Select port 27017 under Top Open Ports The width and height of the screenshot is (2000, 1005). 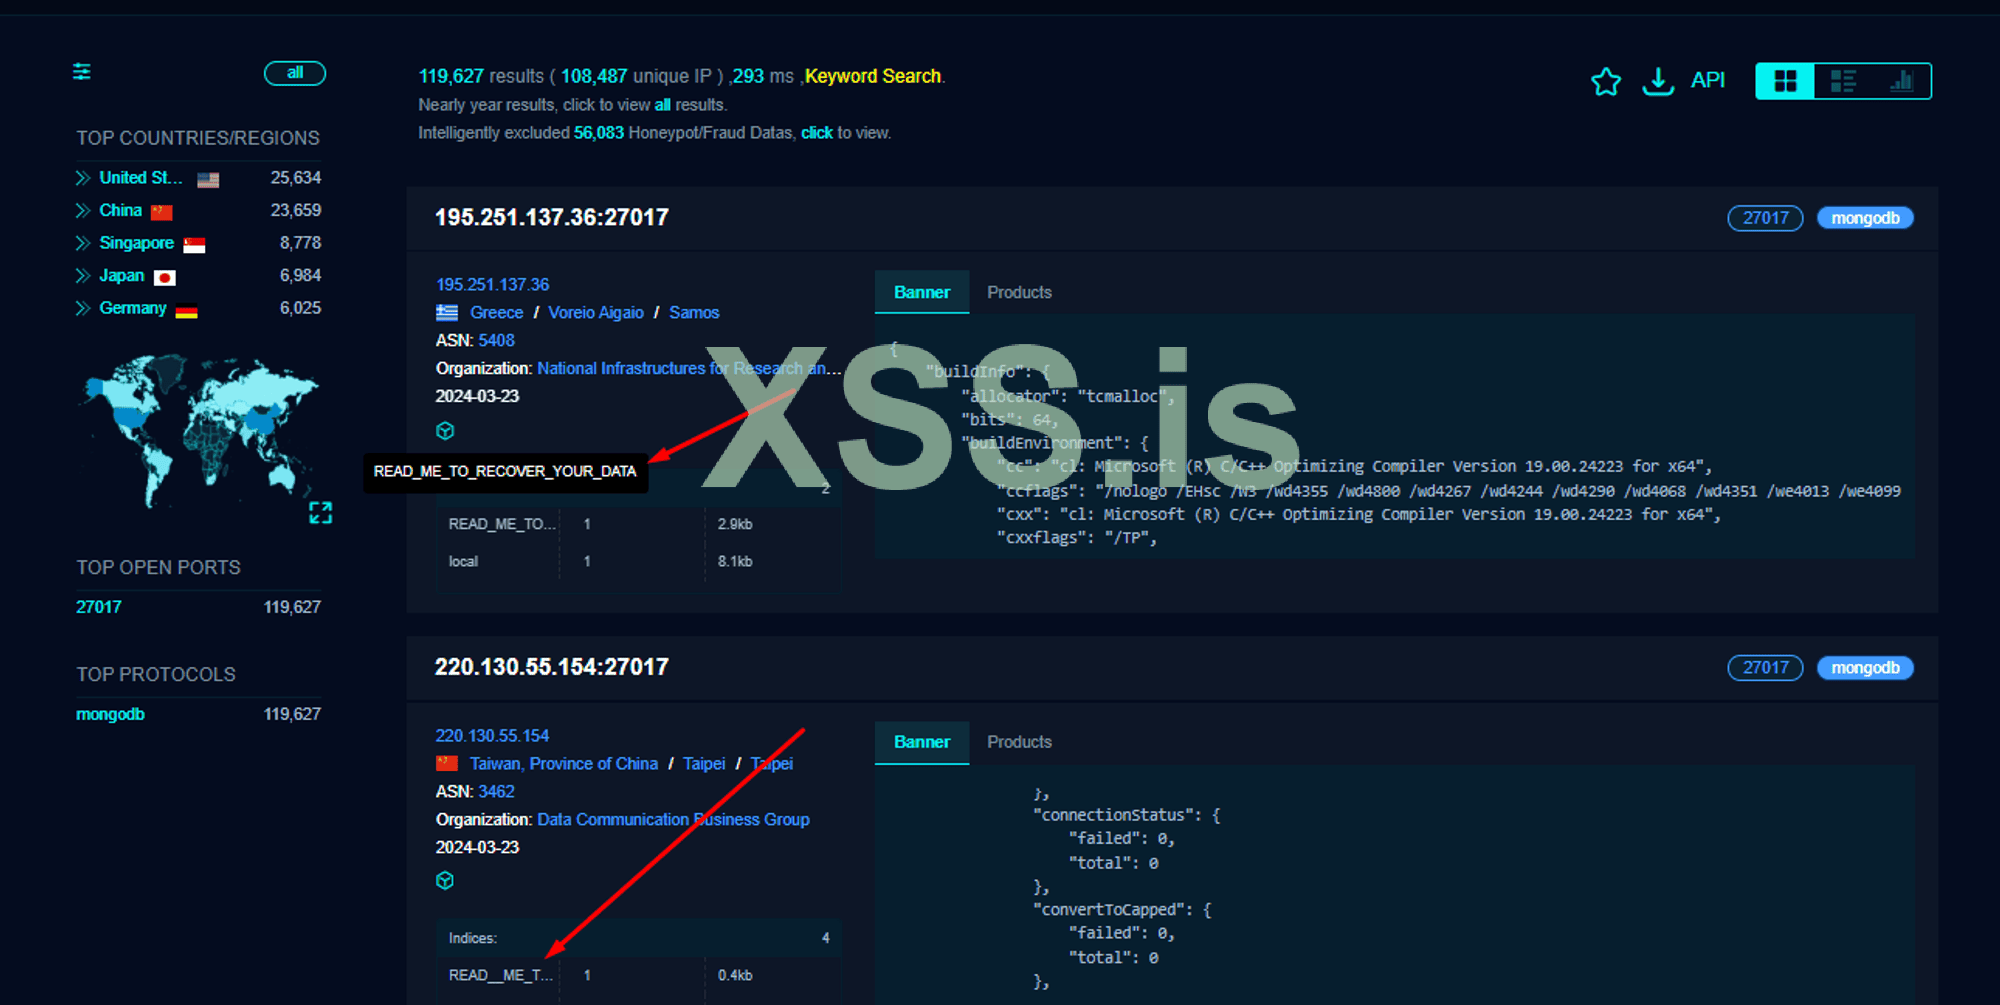(99, 607)
